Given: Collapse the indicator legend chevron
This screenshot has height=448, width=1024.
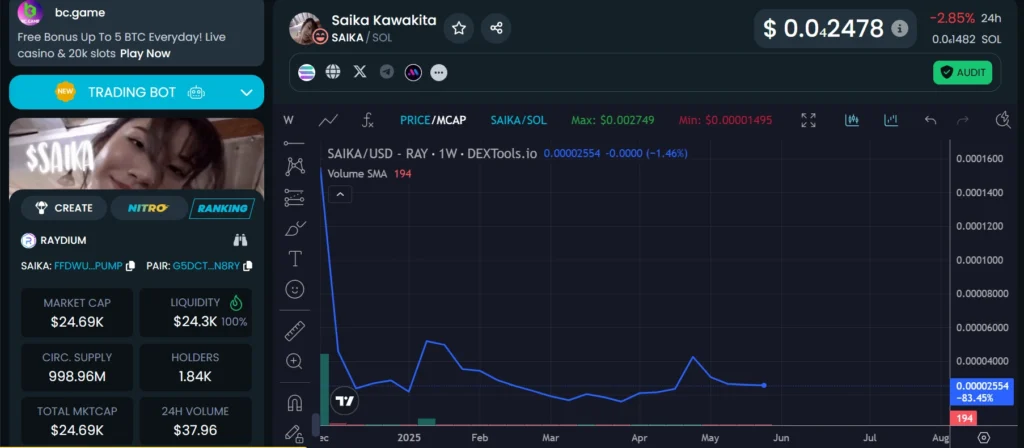Looking at the screenshot, I should pos(340,194).
